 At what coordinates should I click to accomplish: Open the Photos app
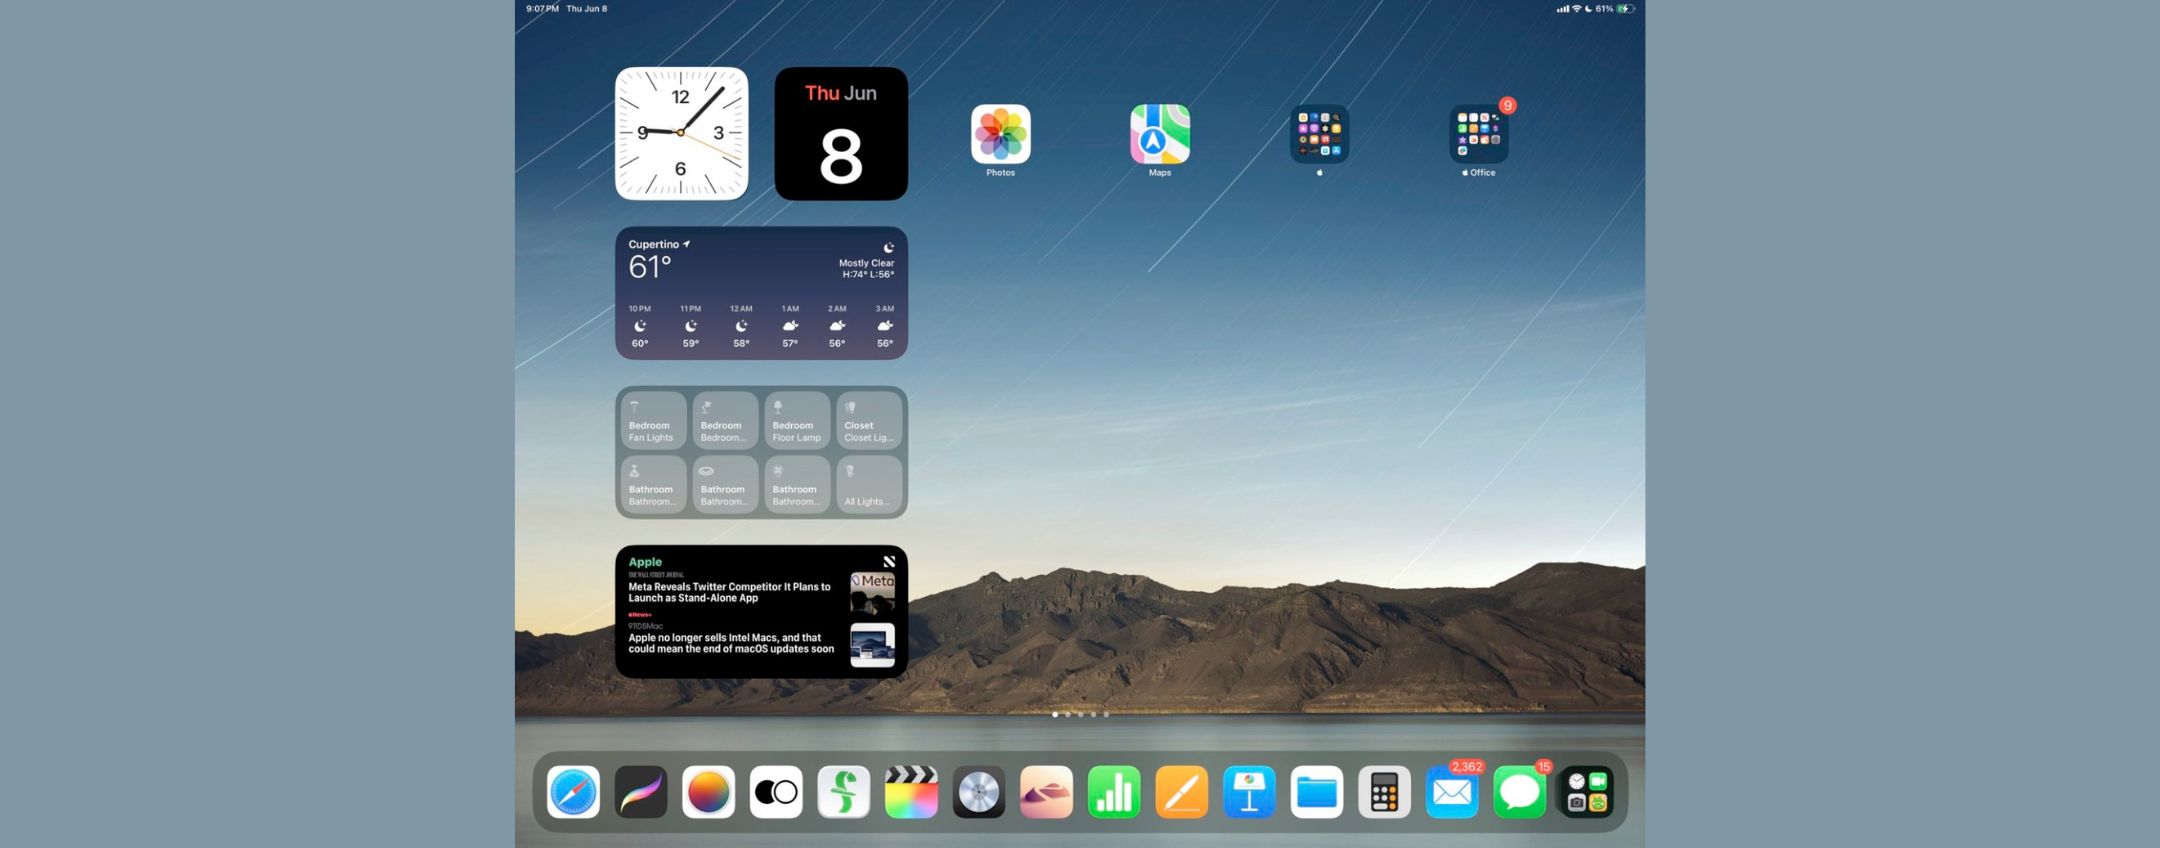point(1000,134)
